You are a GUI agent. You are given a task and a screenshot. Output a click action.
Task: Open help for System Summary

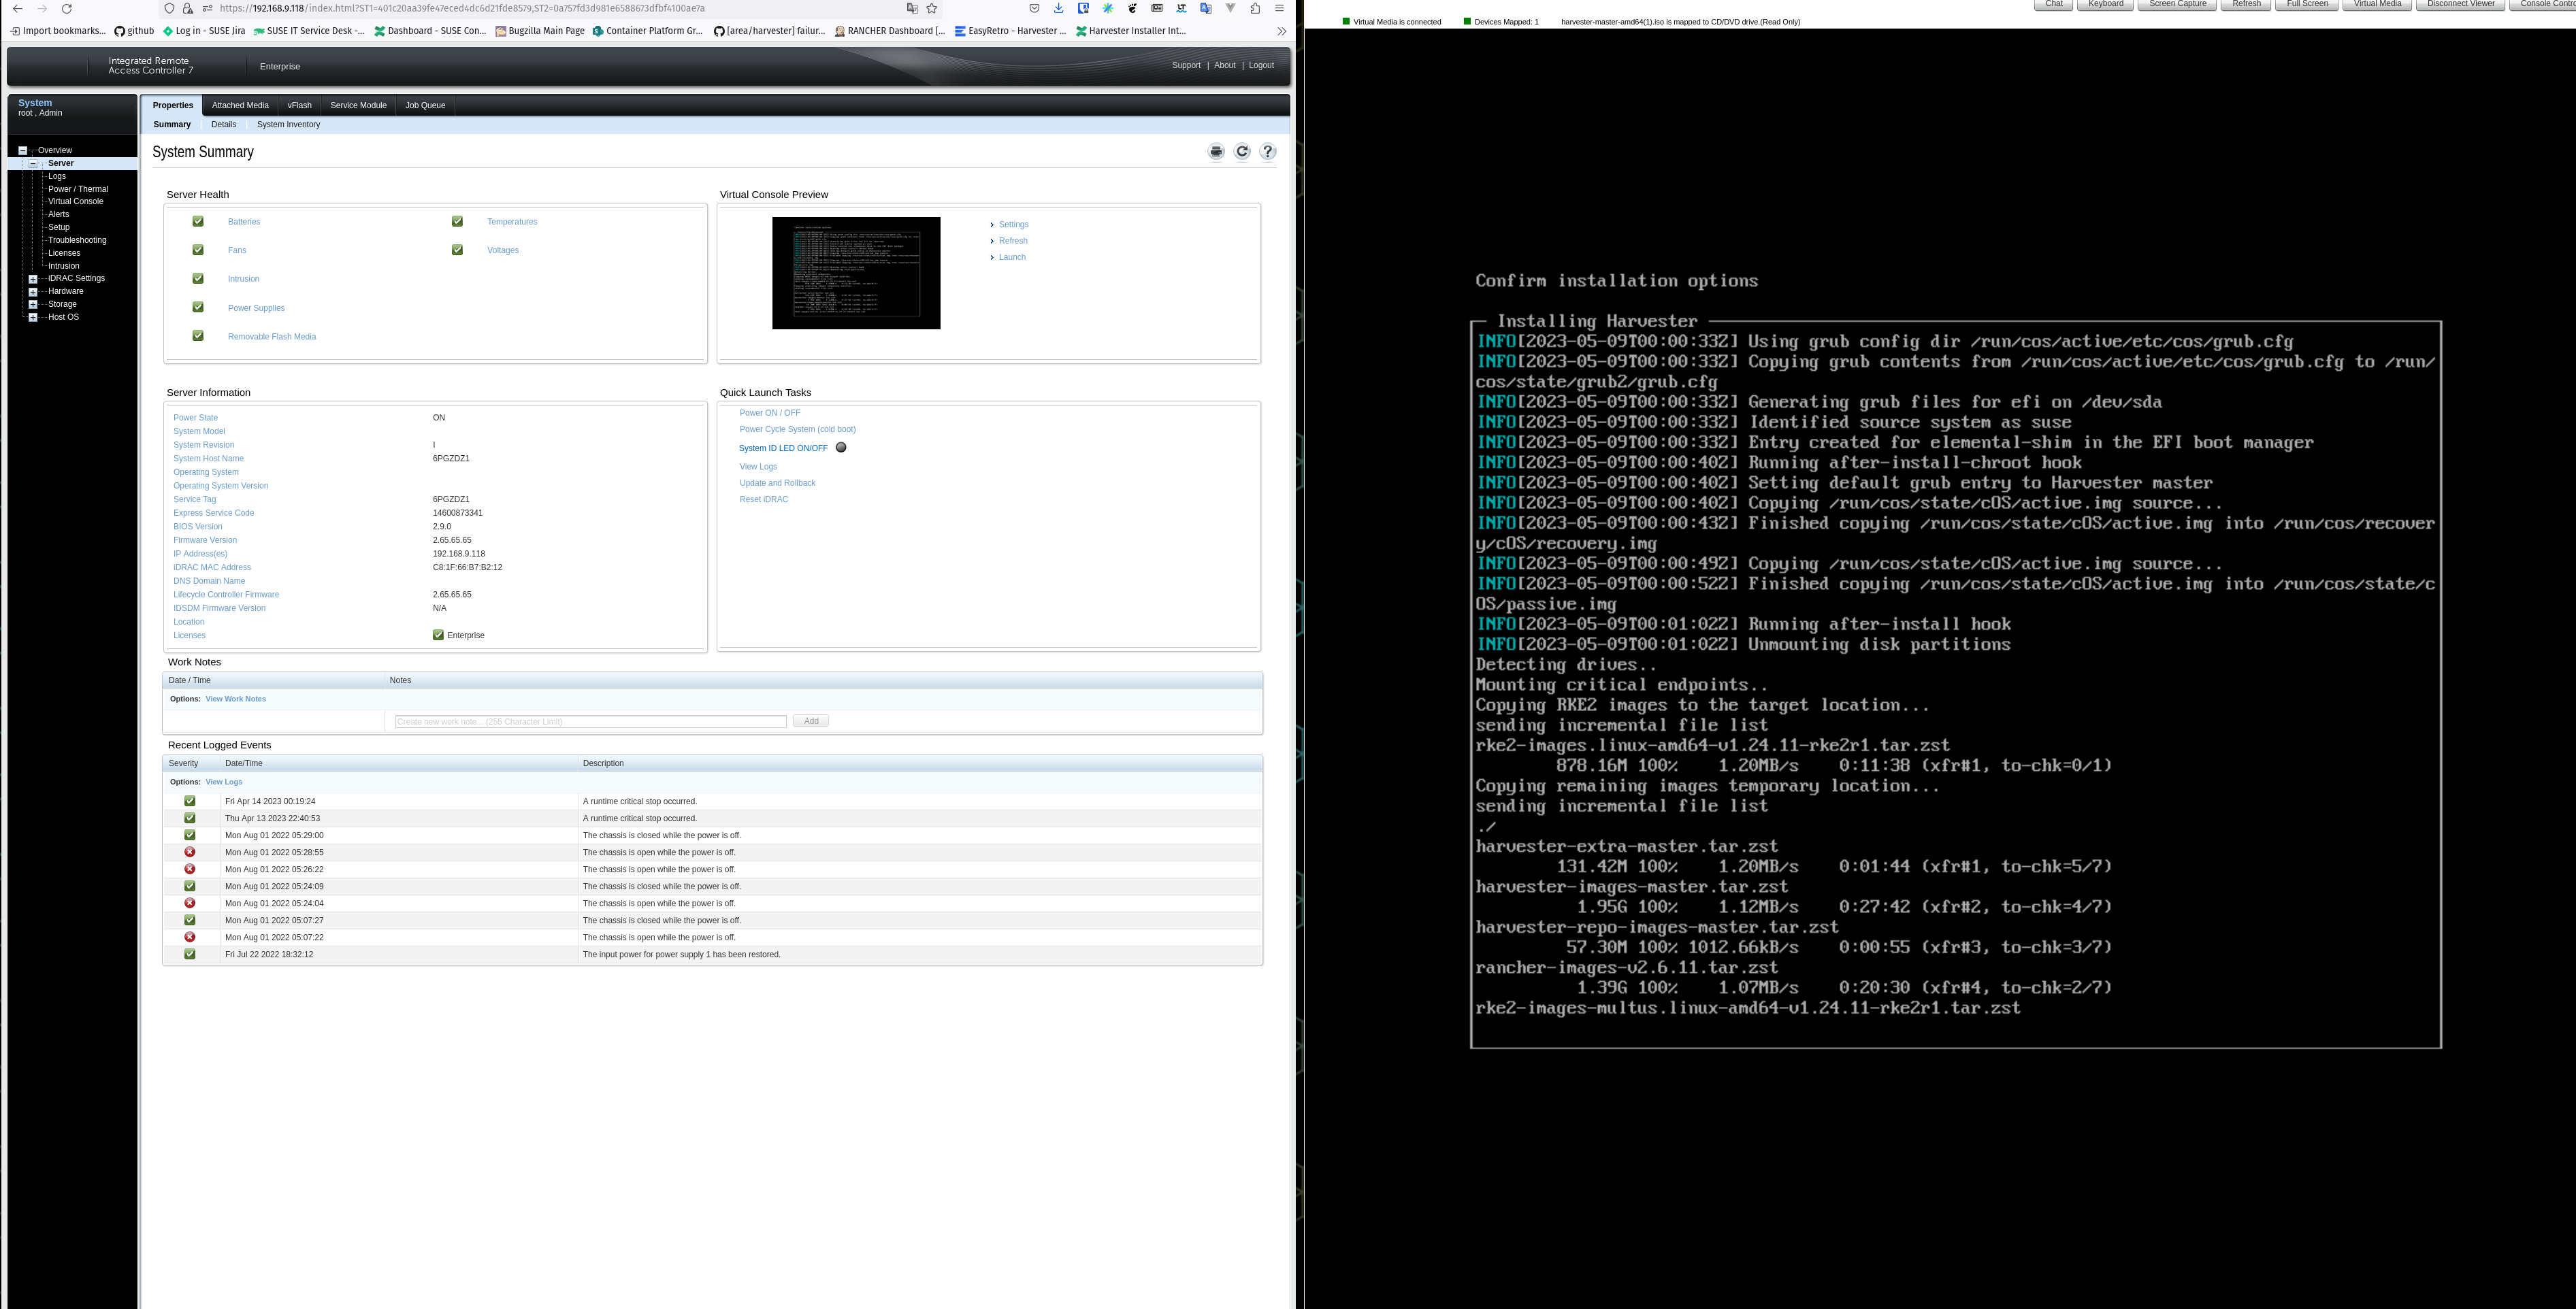(1267, 151)
